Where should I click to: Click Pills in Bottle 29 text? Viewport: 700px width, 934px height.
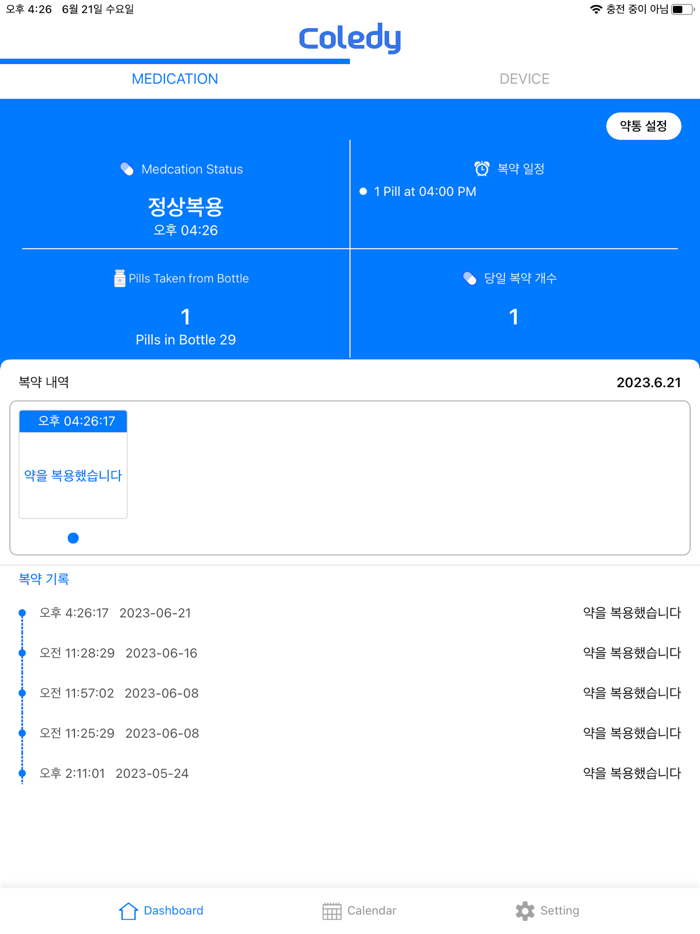pos(185,340)
